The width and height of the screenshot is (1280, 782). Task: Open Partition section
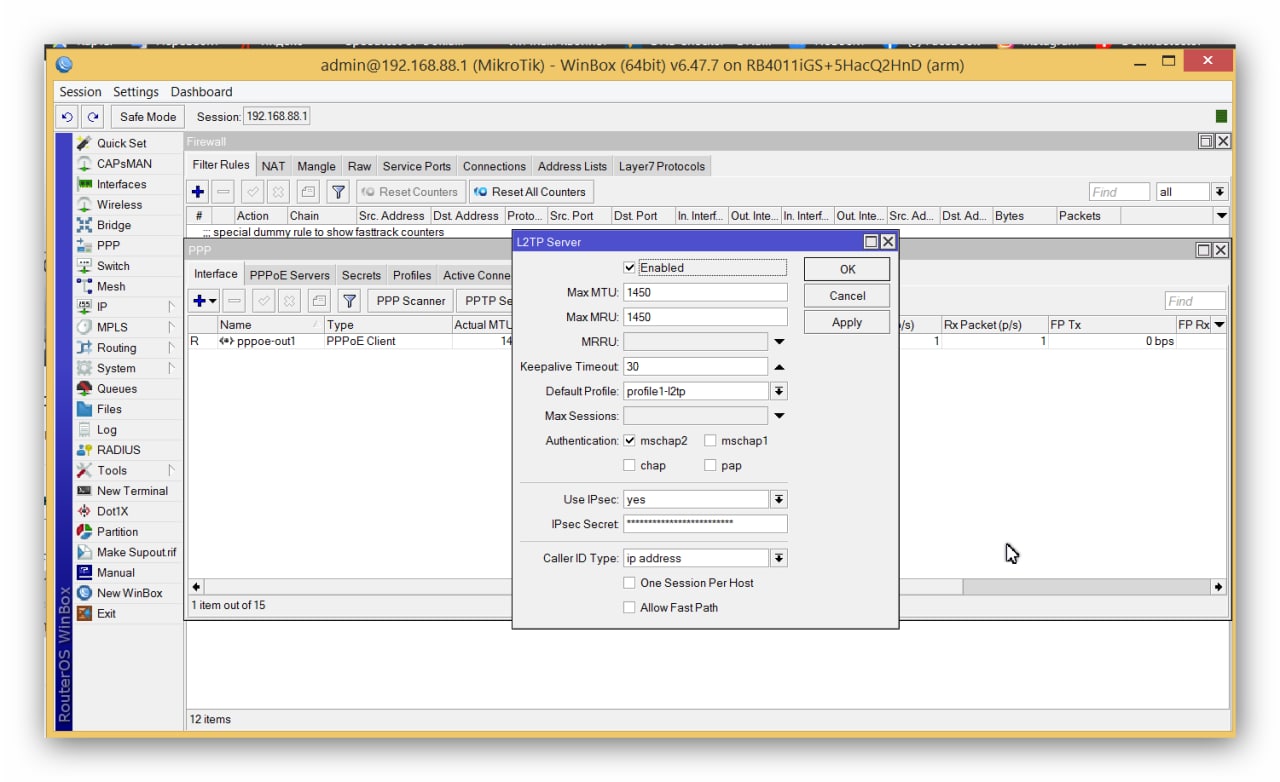point(117,532)
